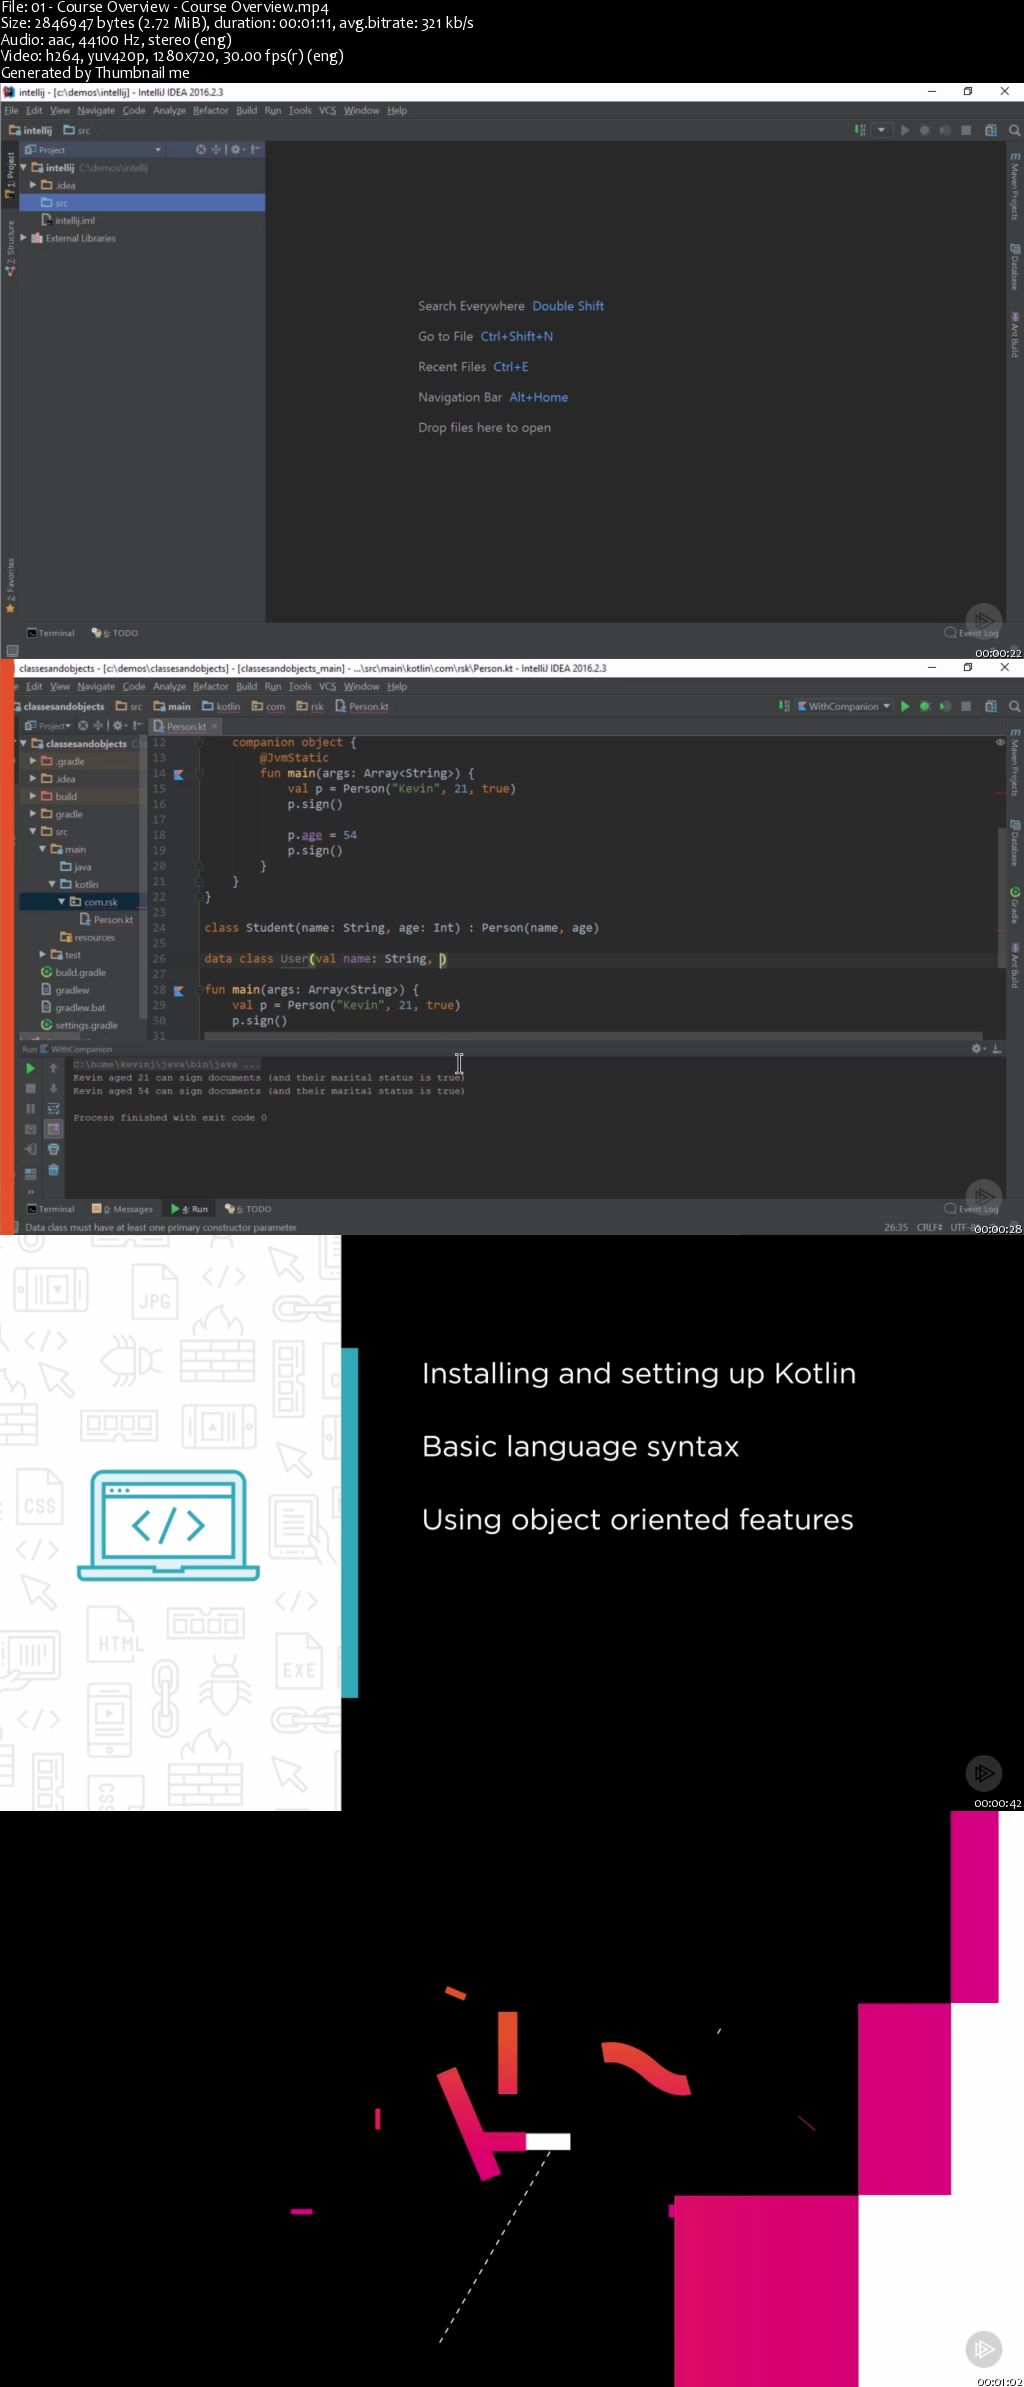Open gear settings in Run panel header
Viewport: 1024px width, 2387px height.
[x=978, y=1048]
